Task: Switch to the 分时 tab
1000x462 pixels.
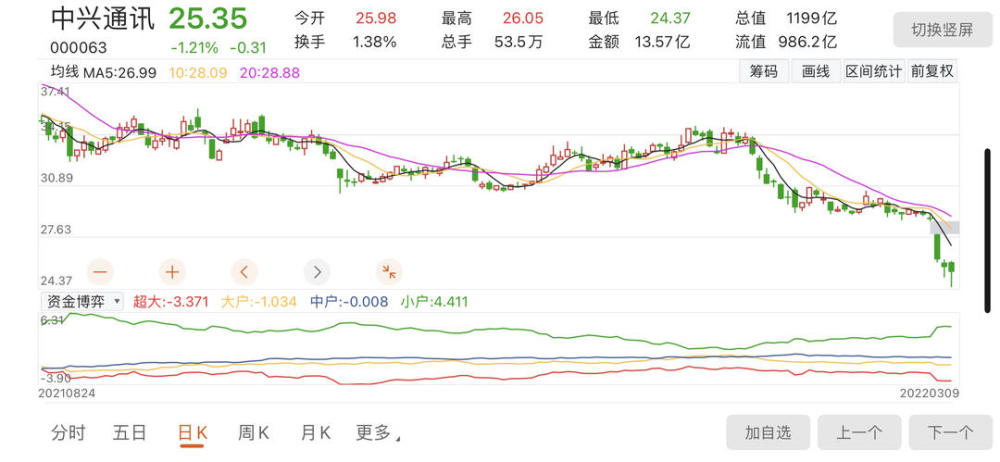Action: [68, 433]
